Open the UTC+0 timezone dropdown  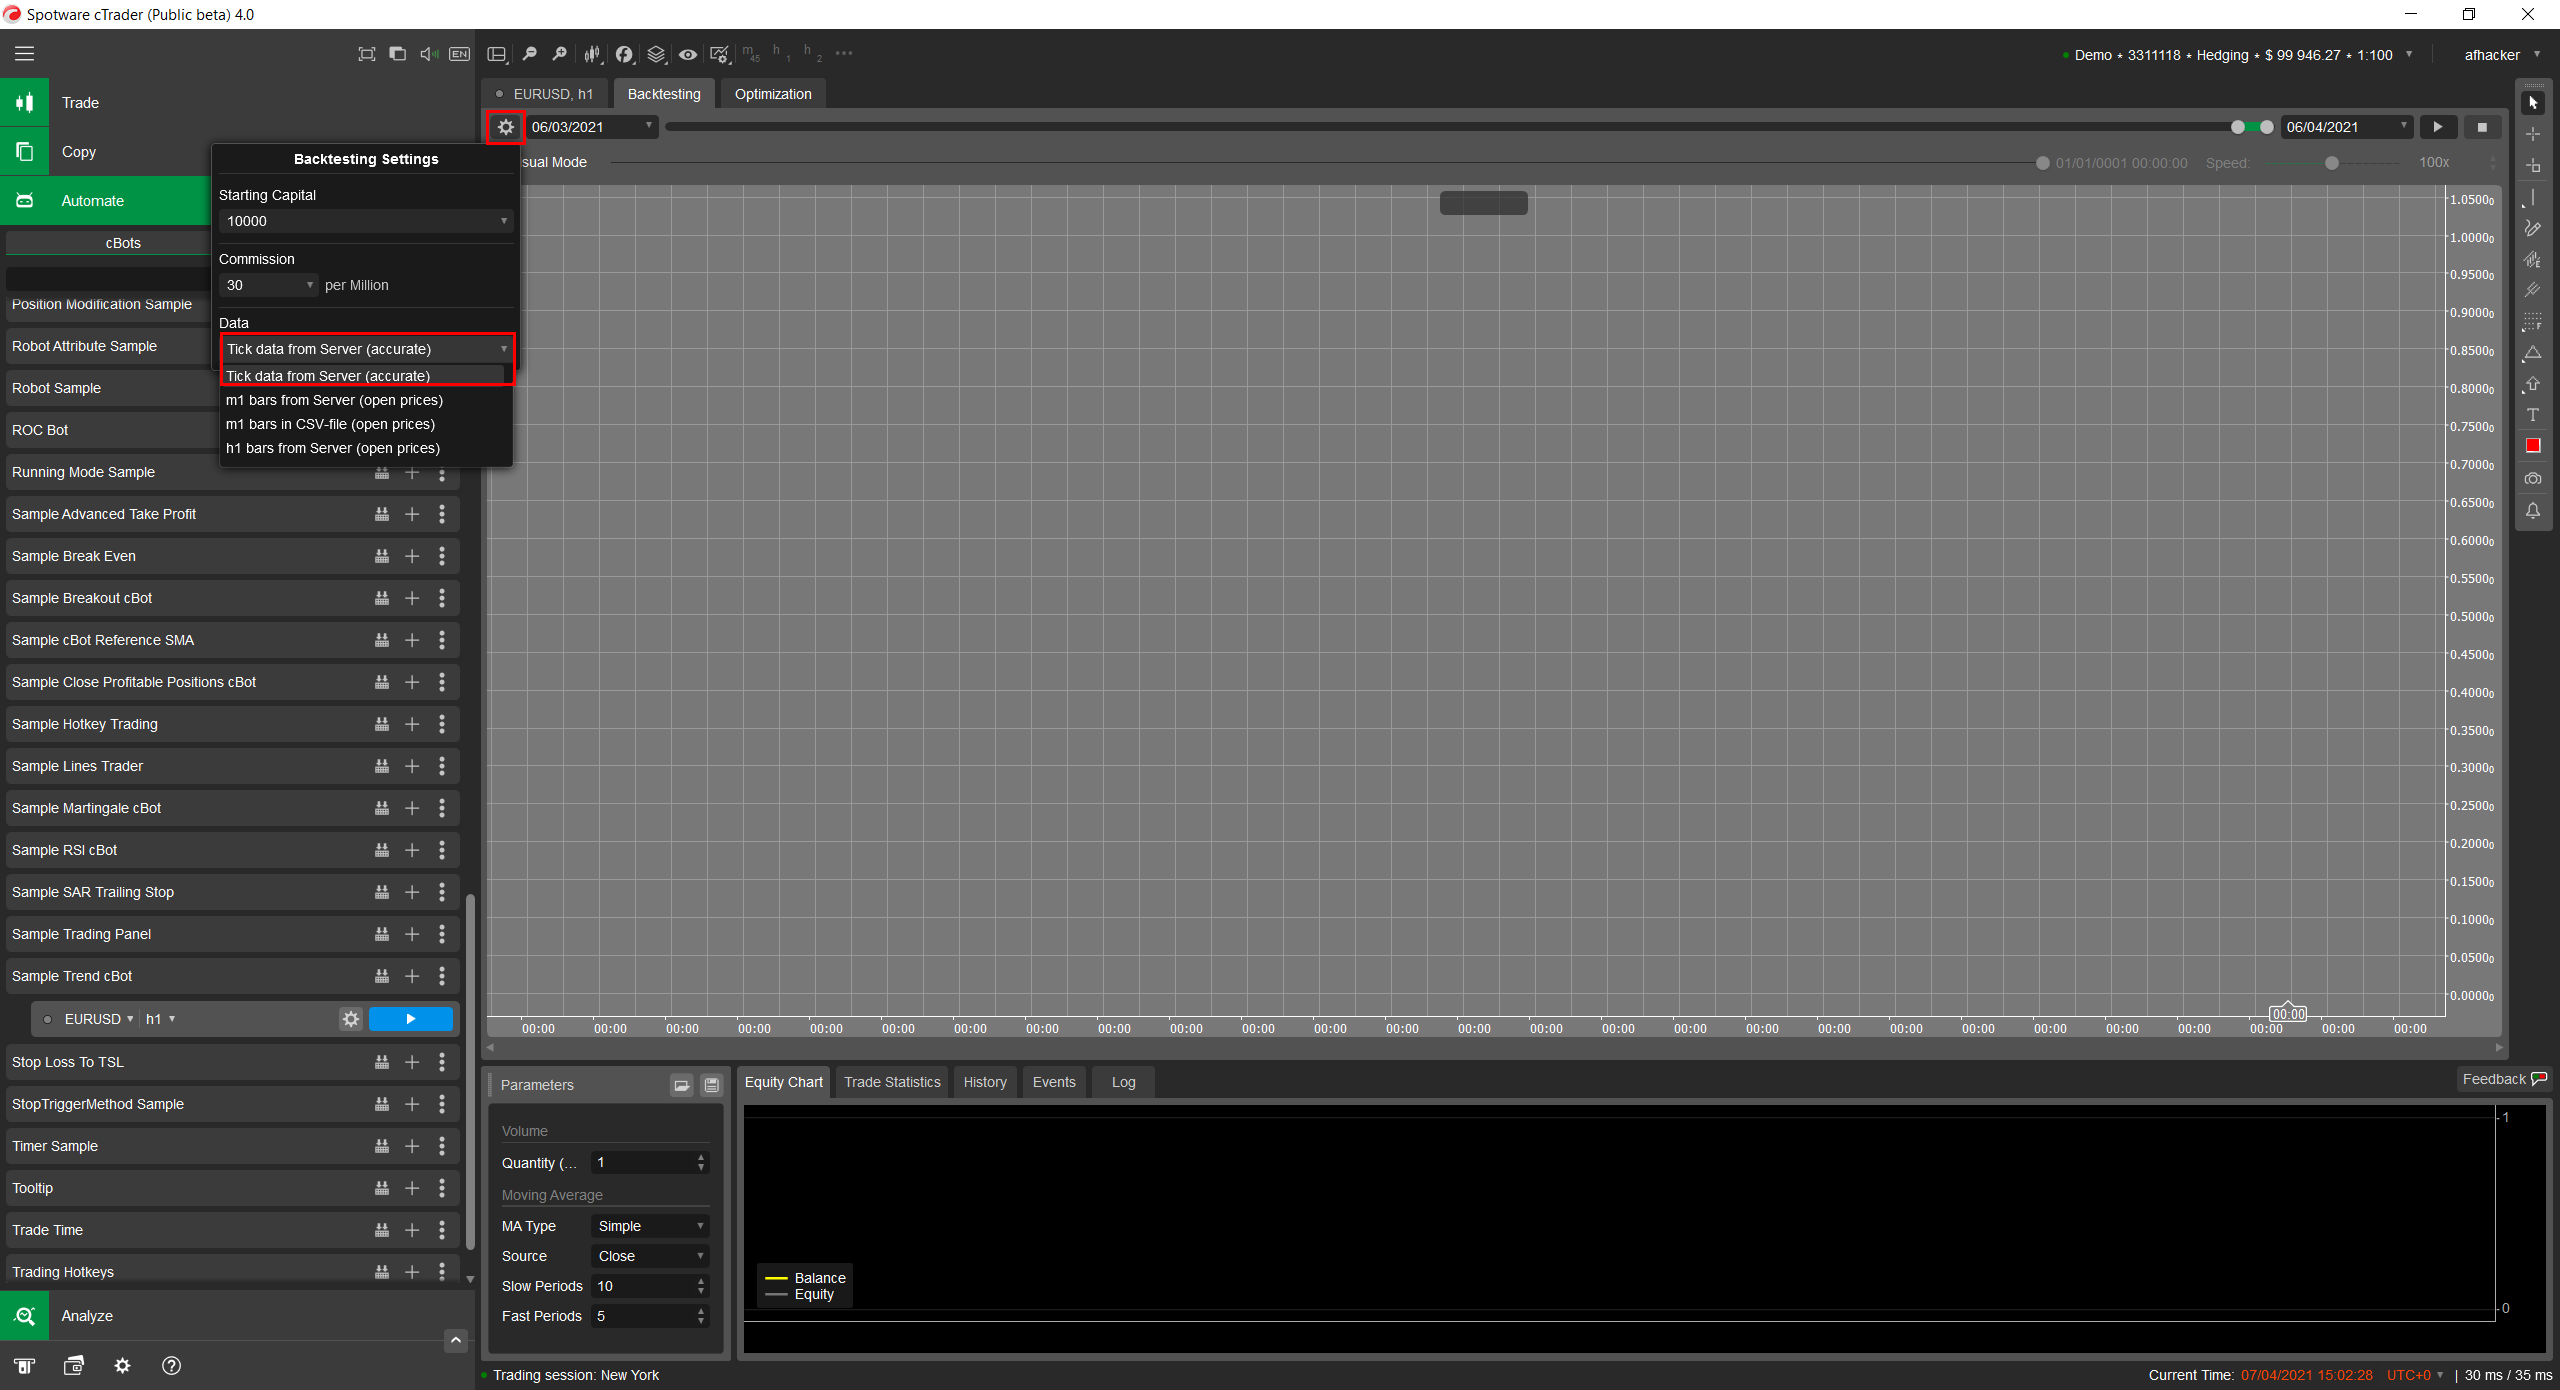2414,1375
